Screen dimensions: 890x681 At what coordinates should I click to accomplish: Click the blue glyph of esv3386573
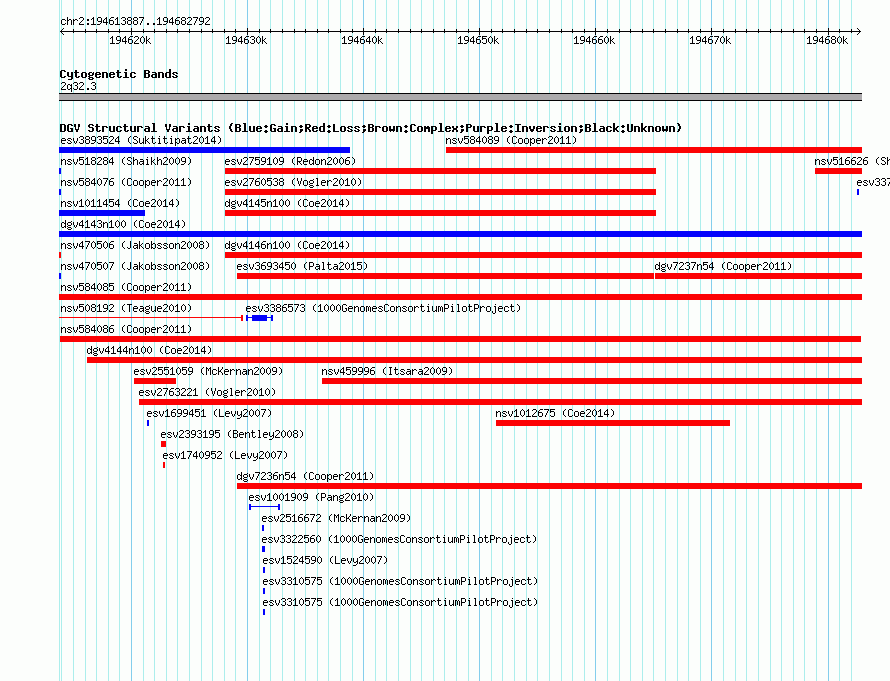(259, 318)
